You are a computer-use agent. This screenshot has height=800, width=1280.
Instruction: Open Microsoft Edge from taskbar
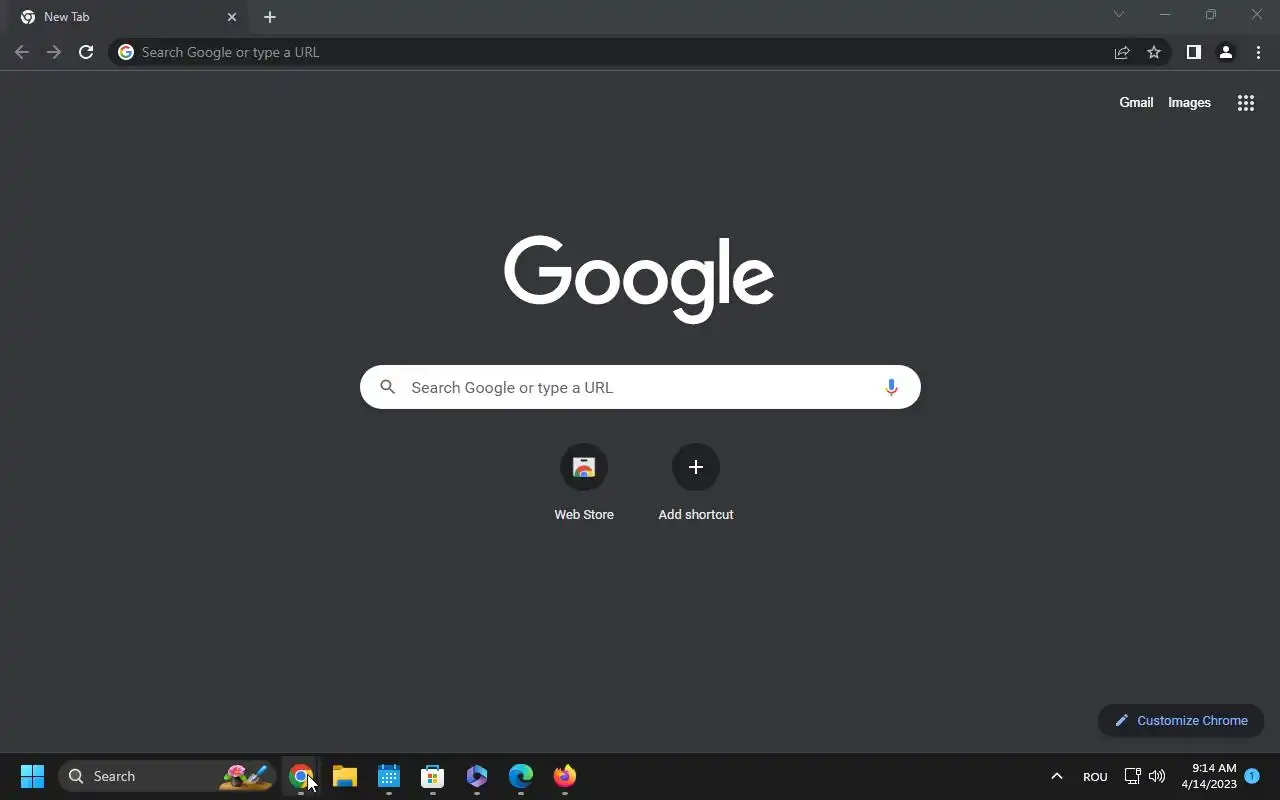(x=521, y=776)
